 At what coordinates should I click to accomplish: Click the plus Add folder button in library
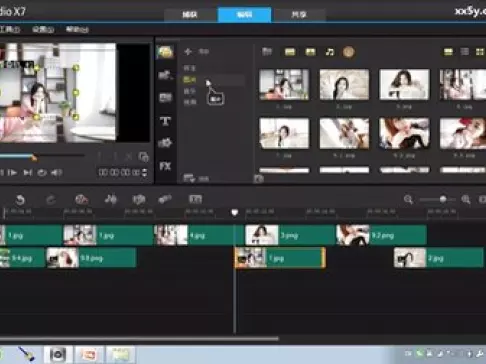point(188,52)
